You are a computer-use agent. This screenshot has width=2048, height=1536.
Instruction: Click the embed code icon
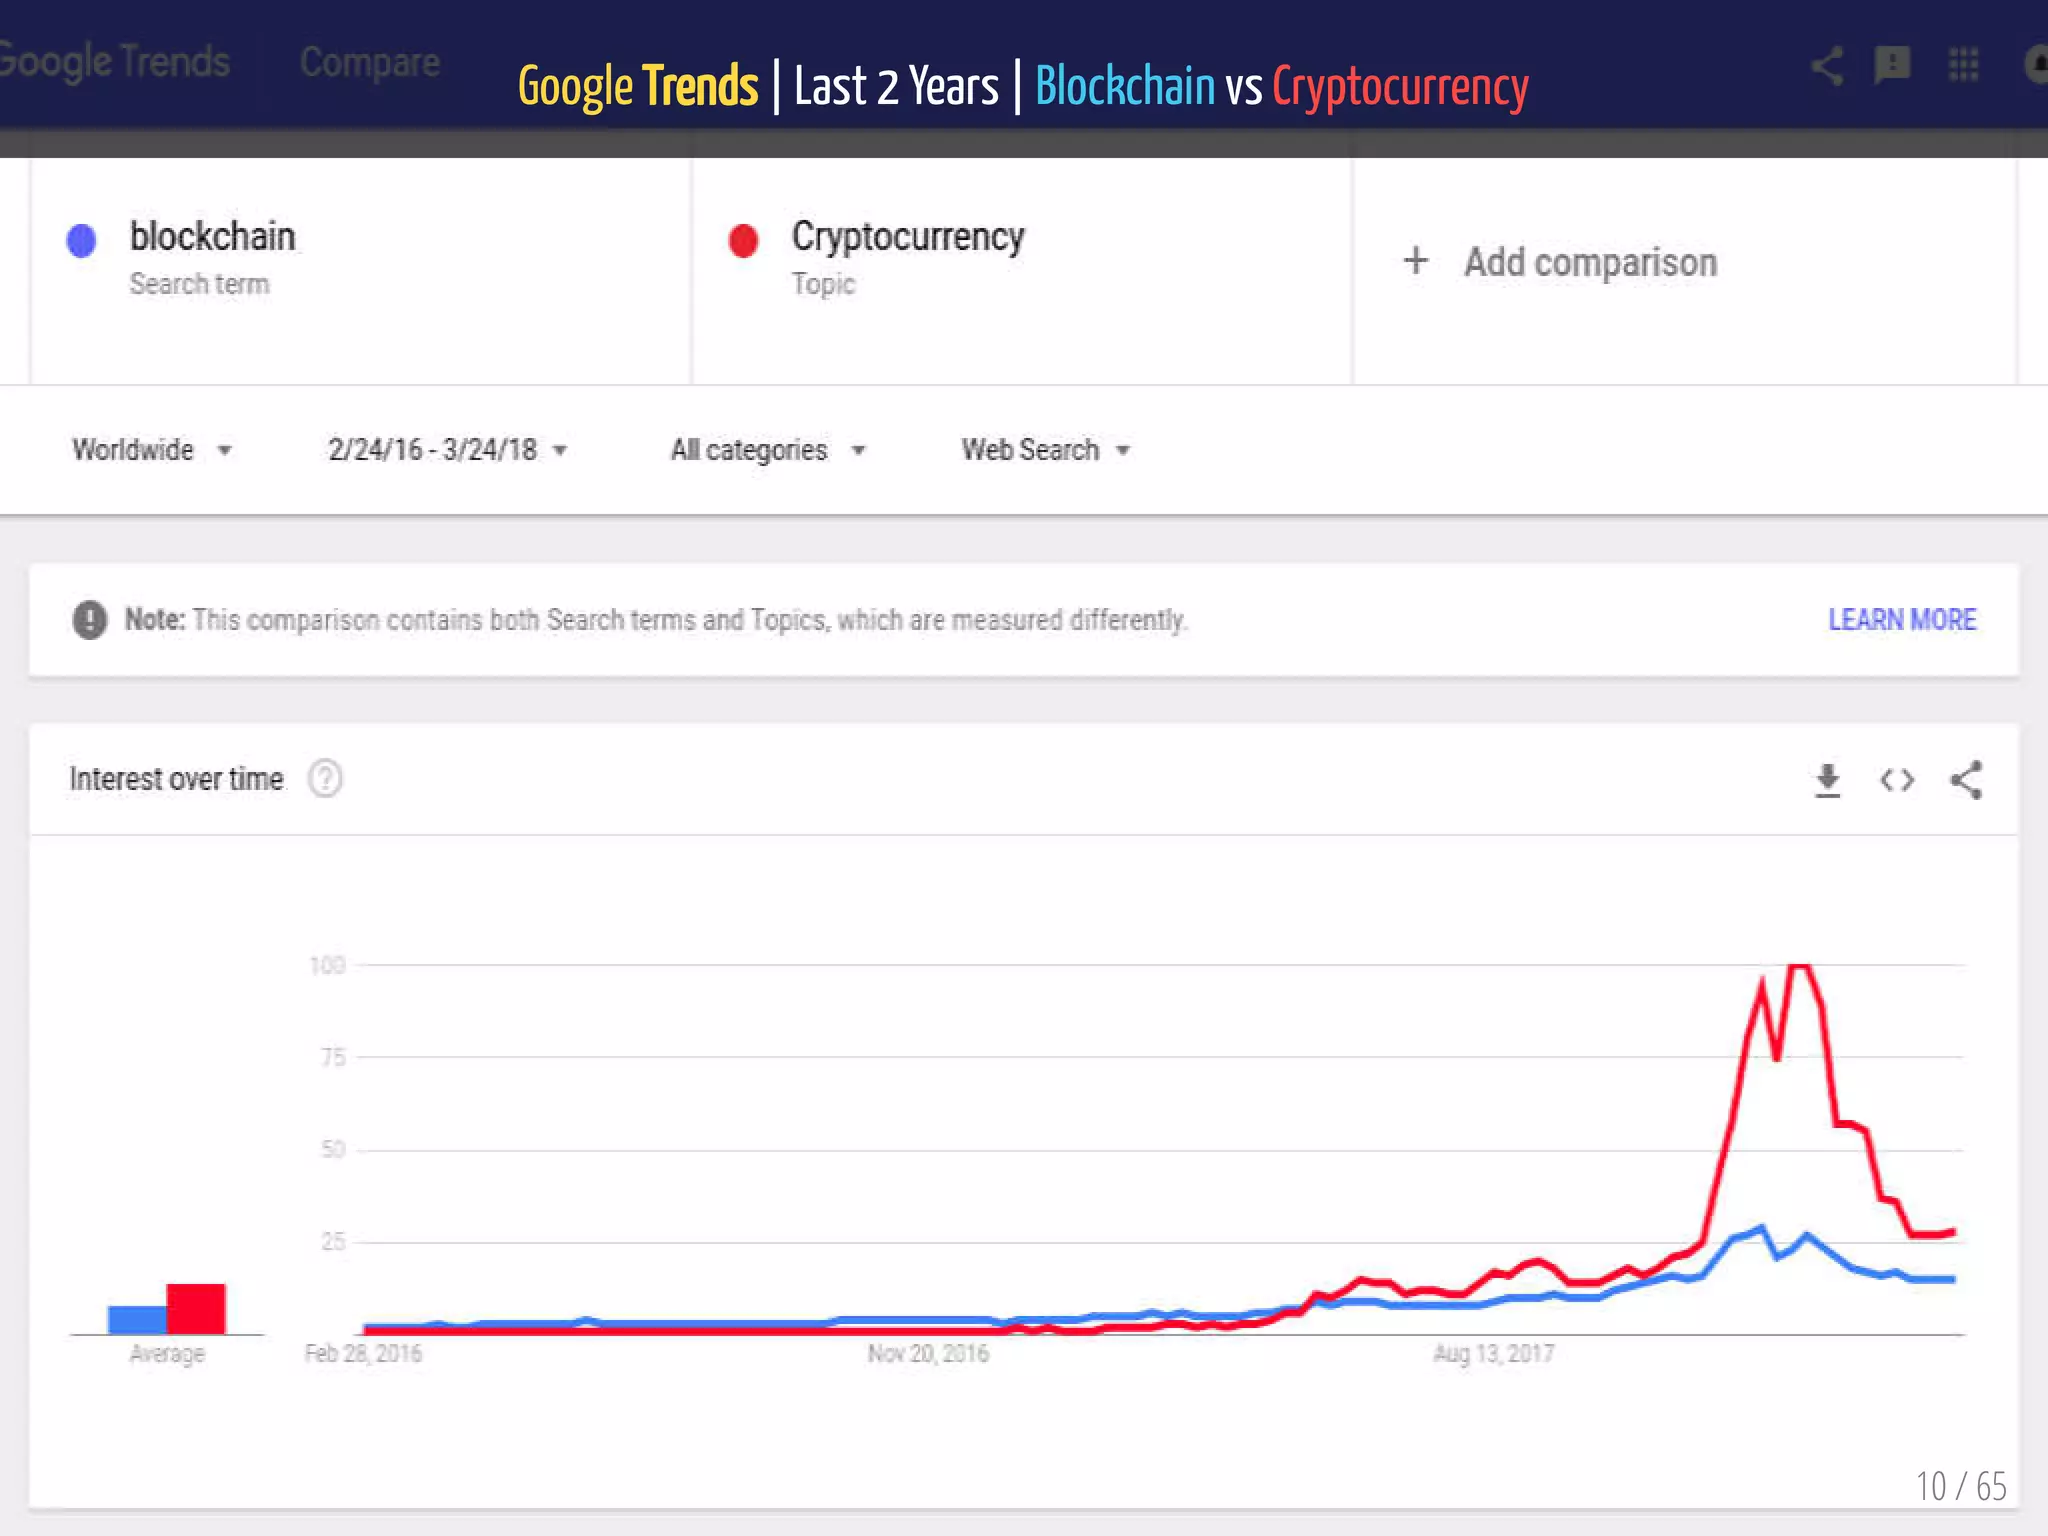tap(1896, 780)
